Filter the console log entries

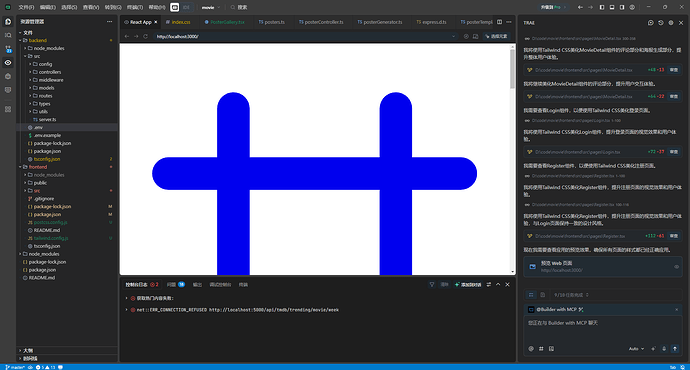(x=432, y=285)
